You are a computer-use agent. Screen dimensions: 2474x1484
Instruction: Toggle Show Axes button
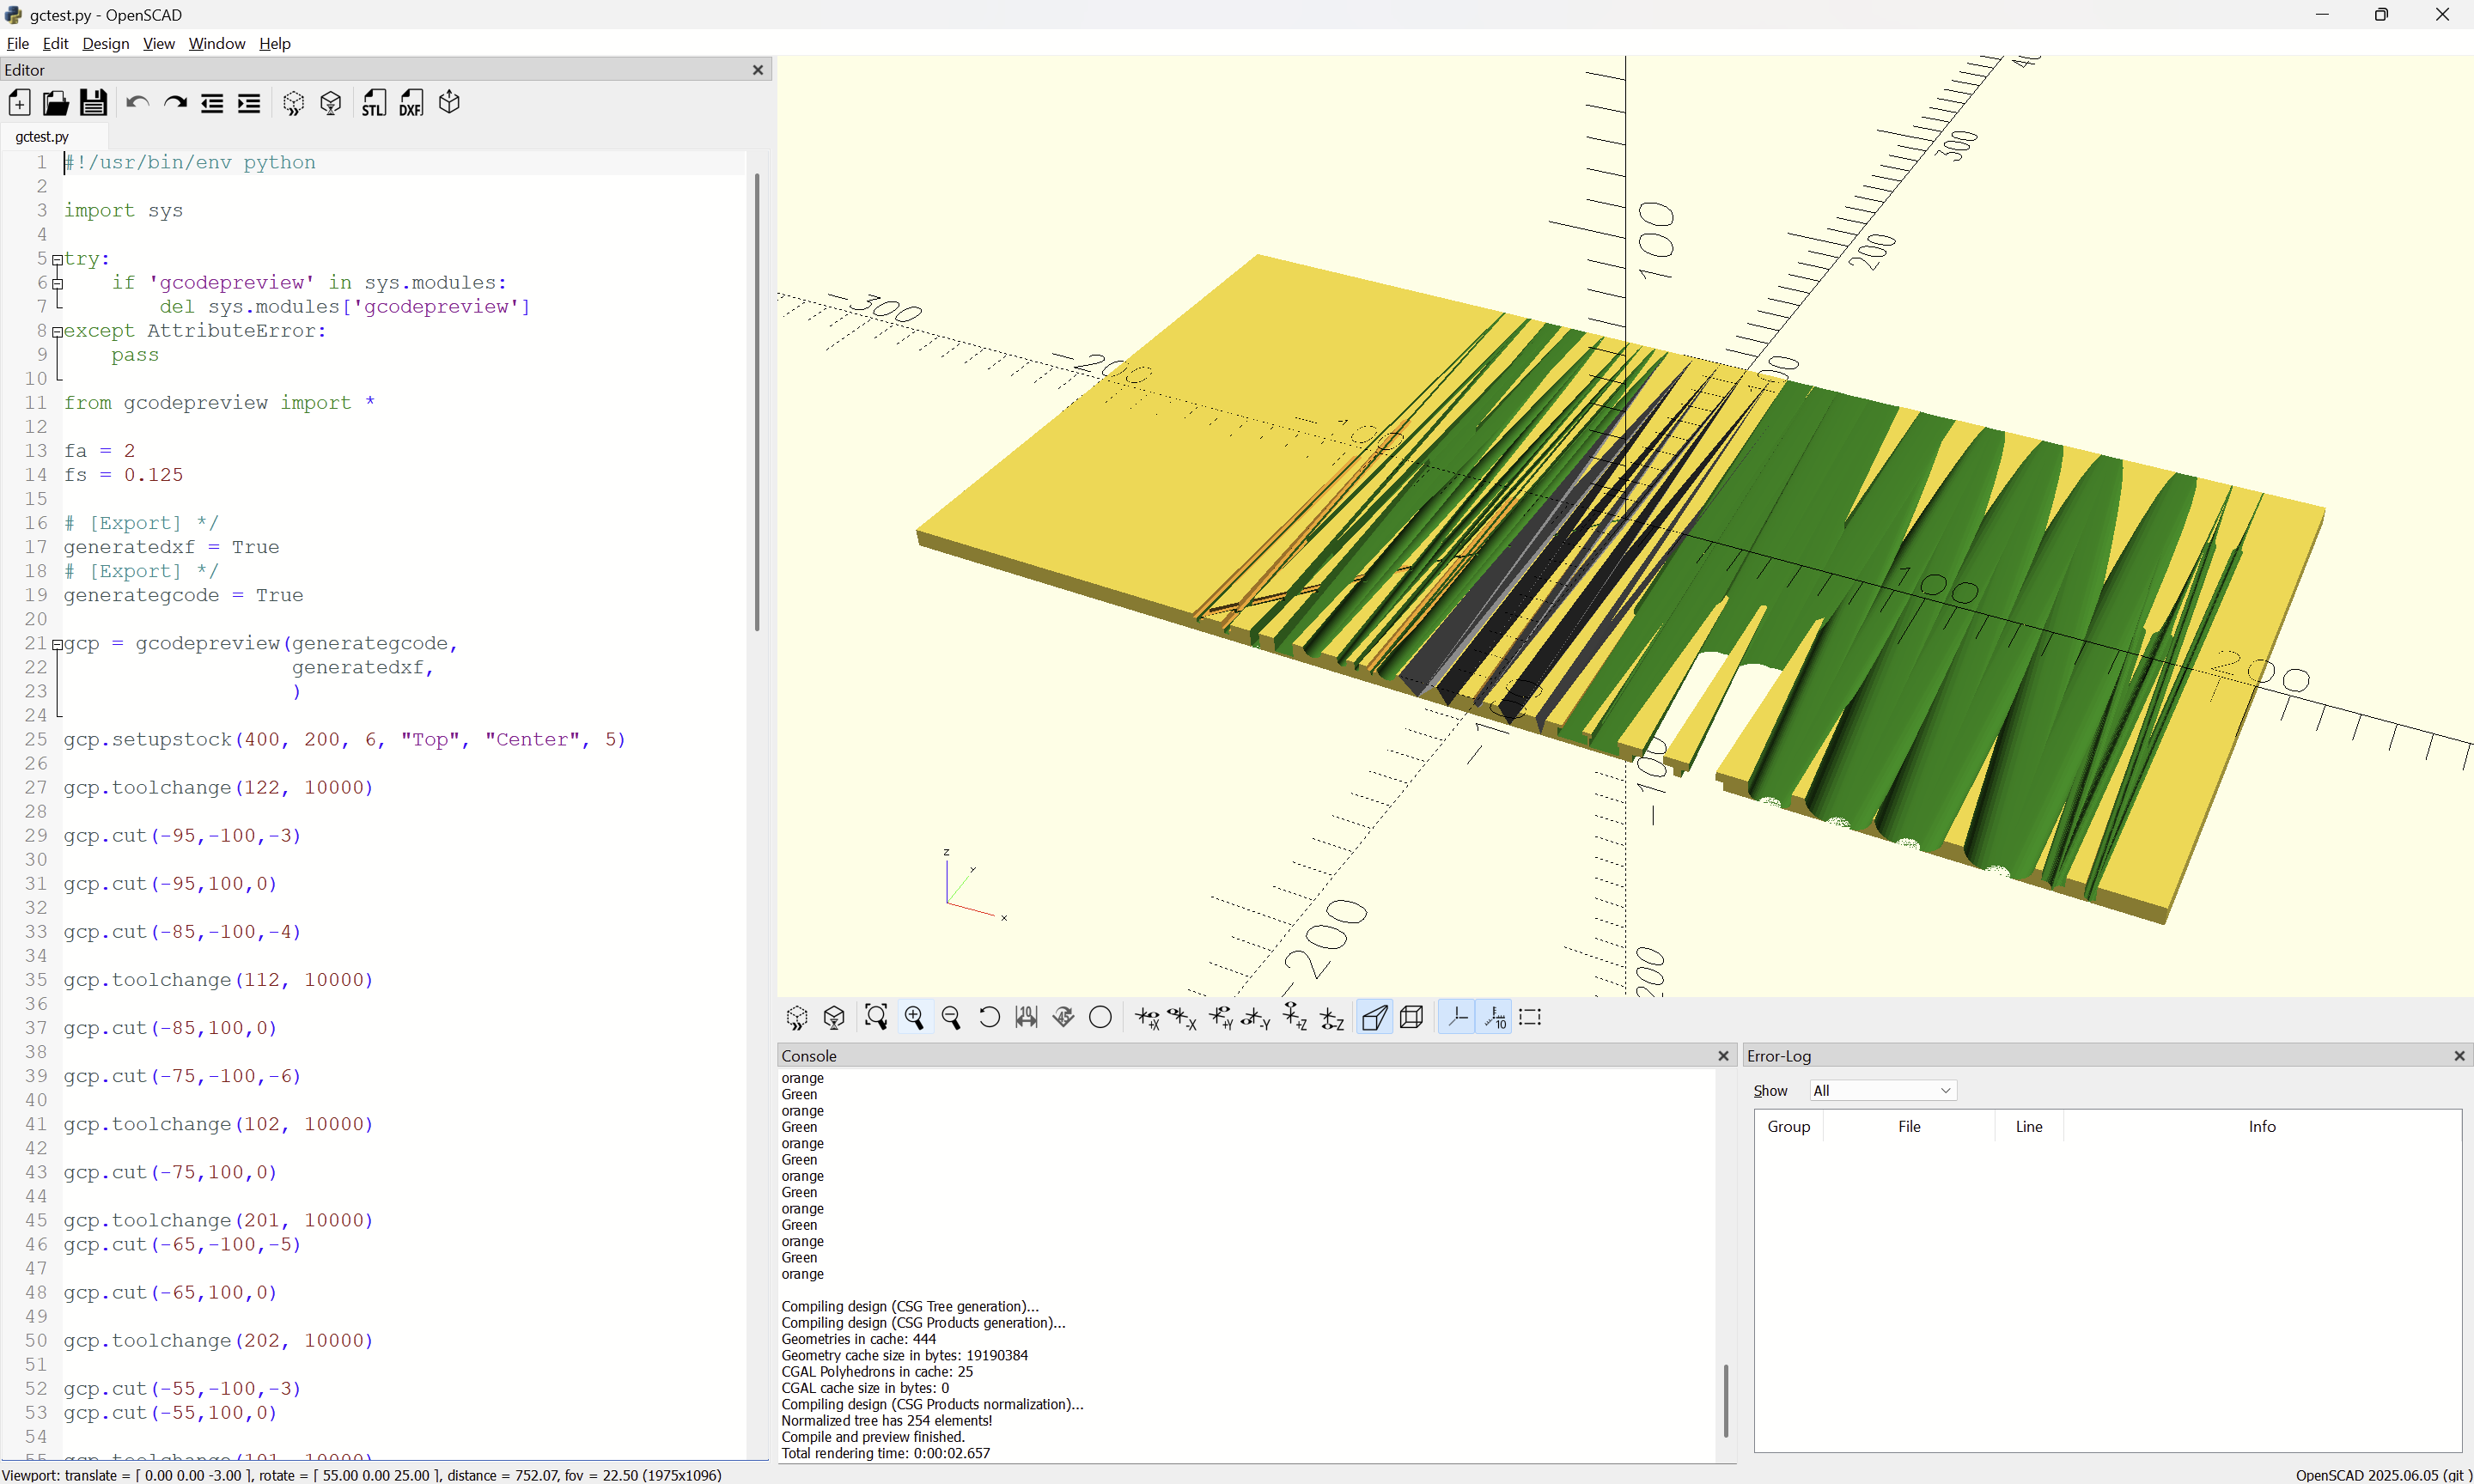[x=1457, y=1017]
